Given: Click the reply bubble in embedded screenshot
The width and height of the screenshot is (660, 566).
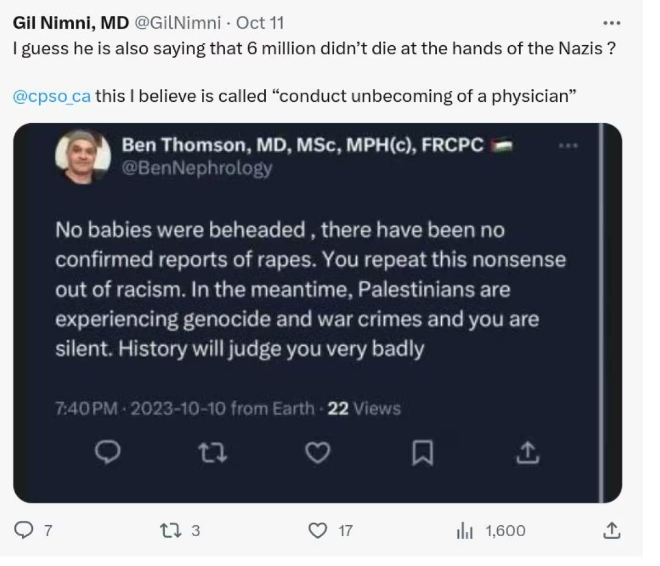Looking at the screenshot, I should (x=108, y=452).
